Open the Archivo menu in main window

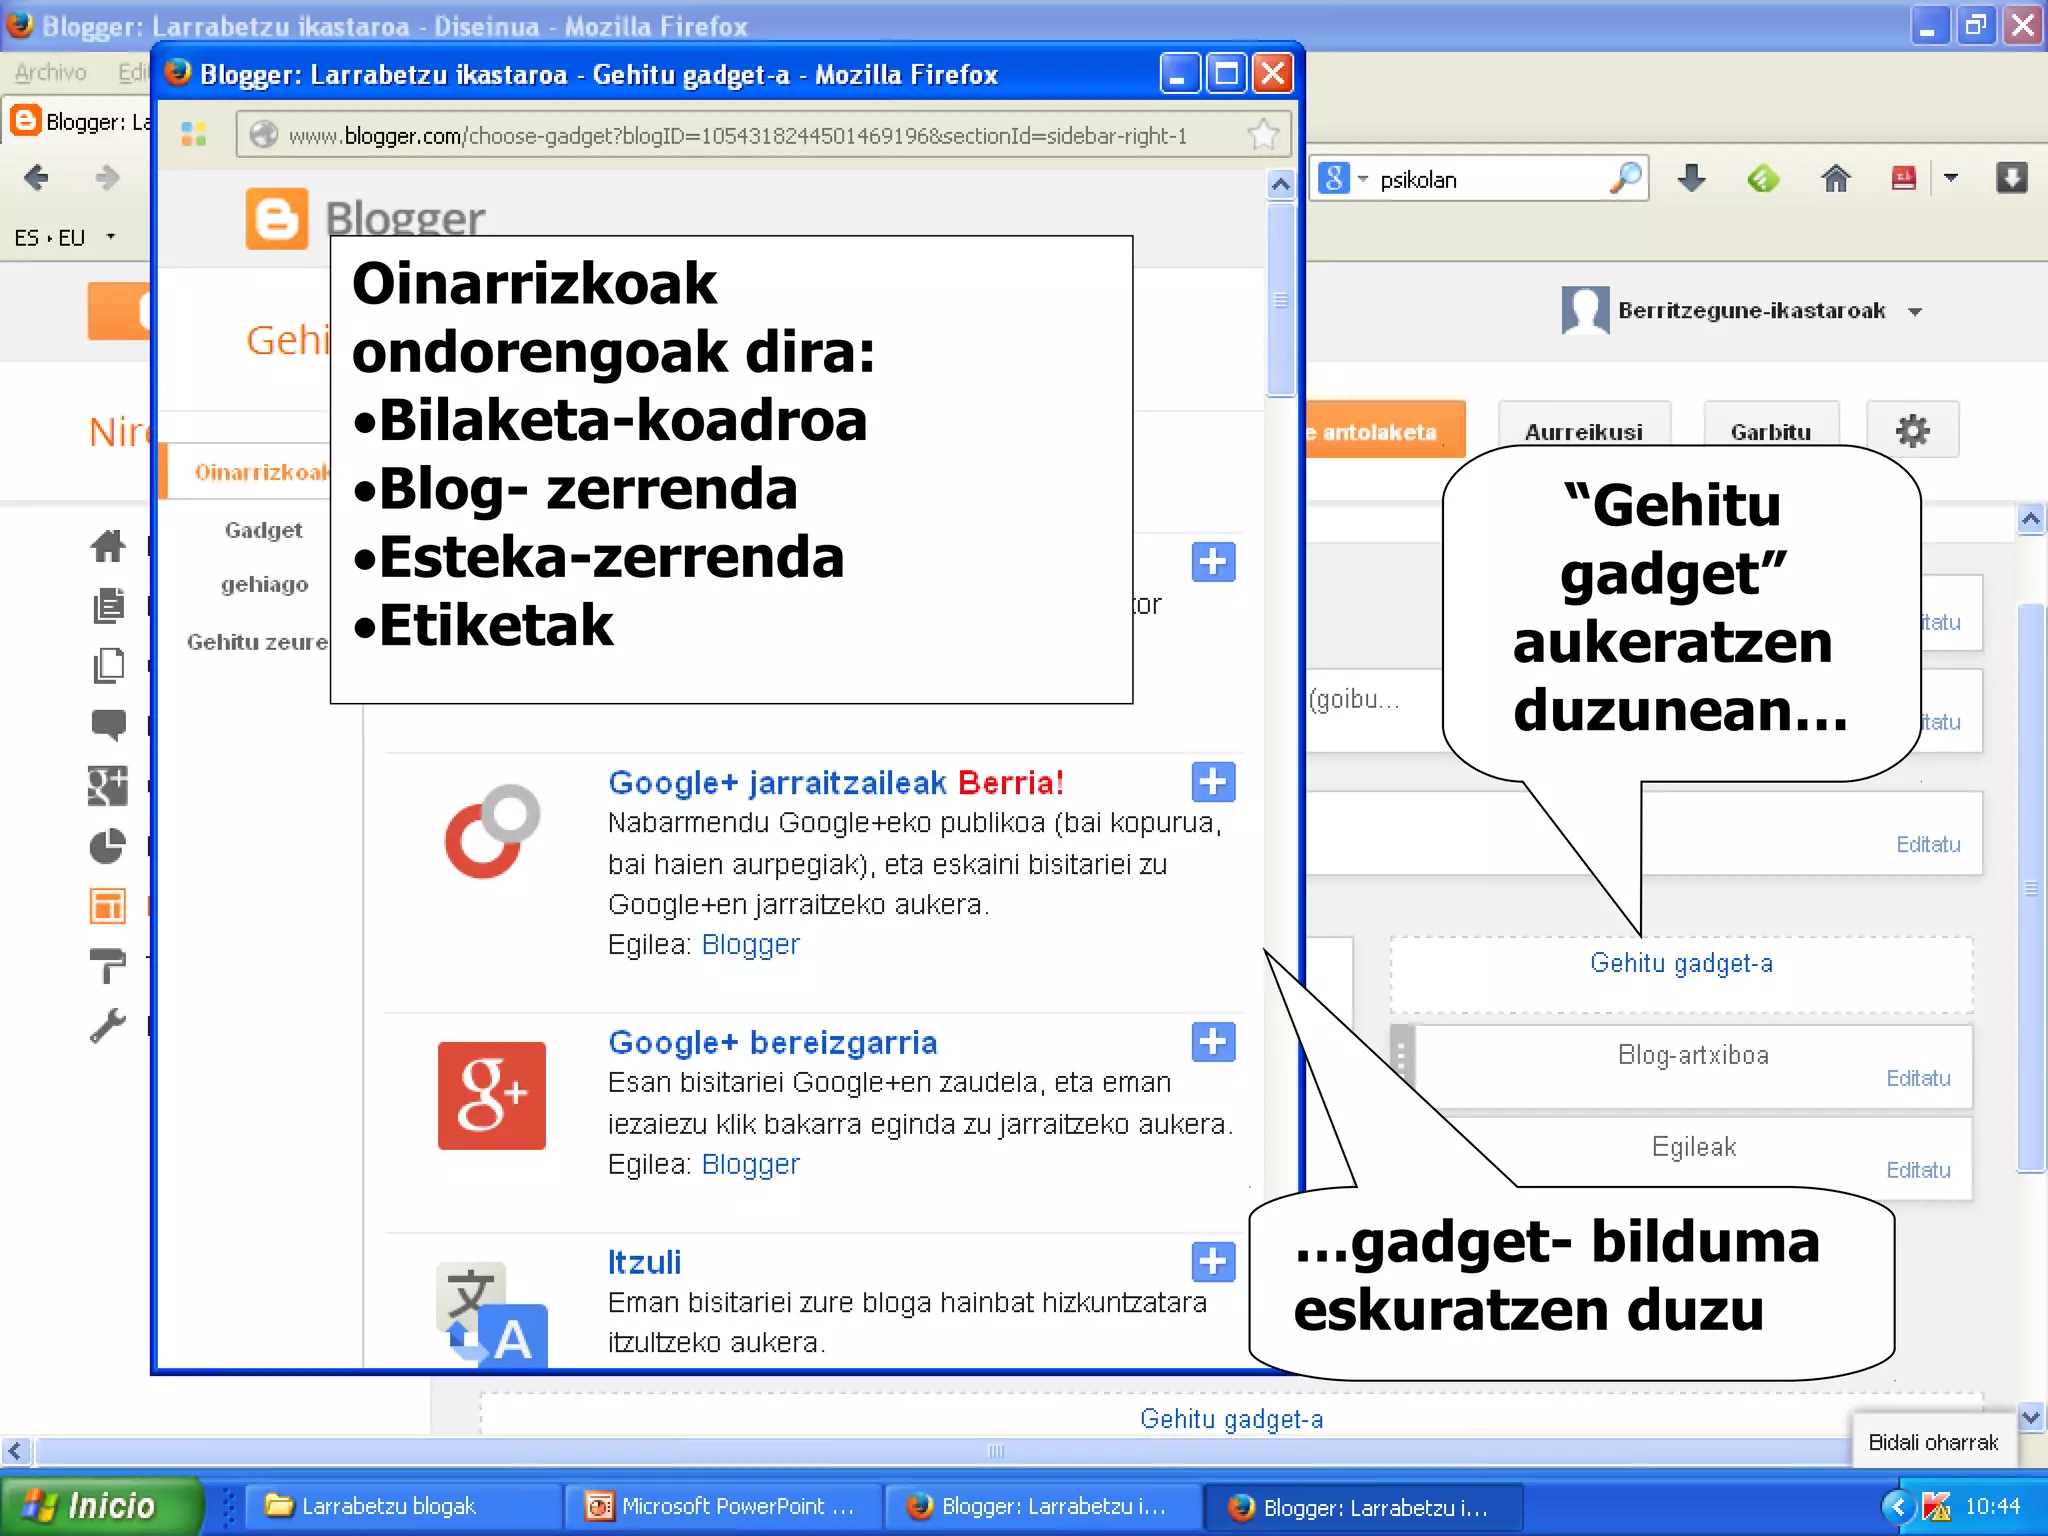[x=50, y=72]
